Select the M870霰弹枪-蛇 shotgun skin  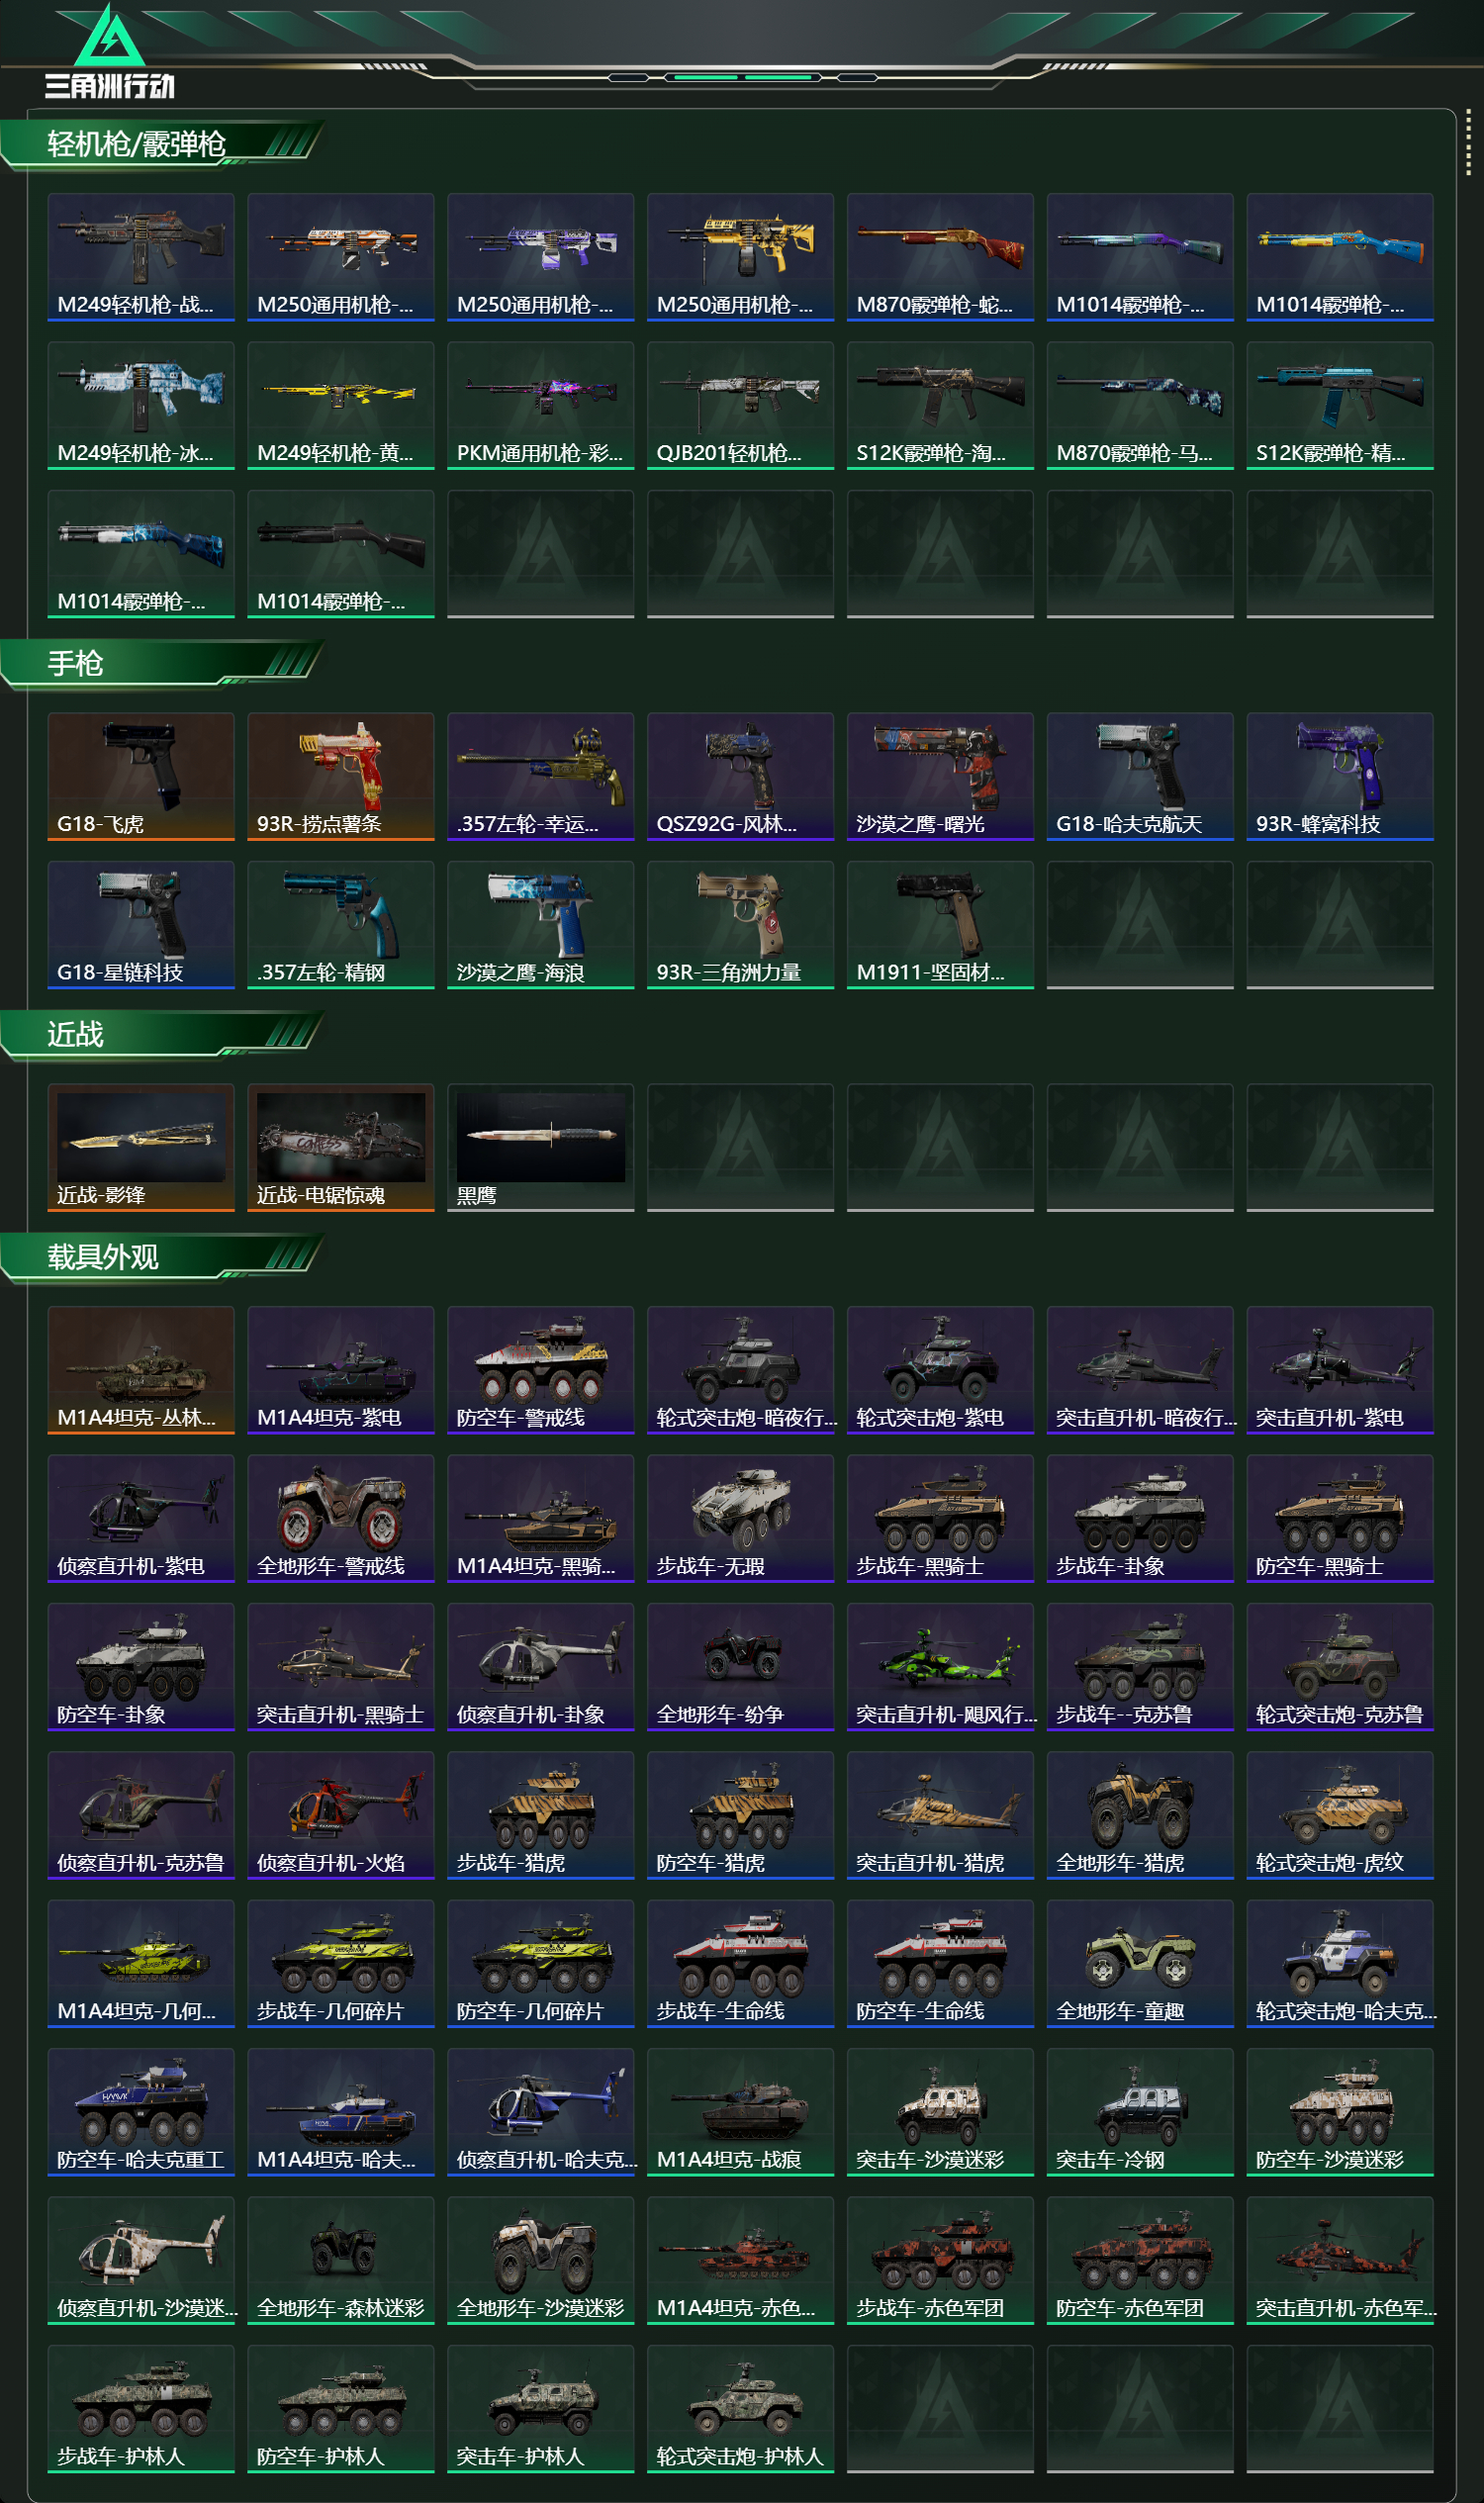pos(940,257)
